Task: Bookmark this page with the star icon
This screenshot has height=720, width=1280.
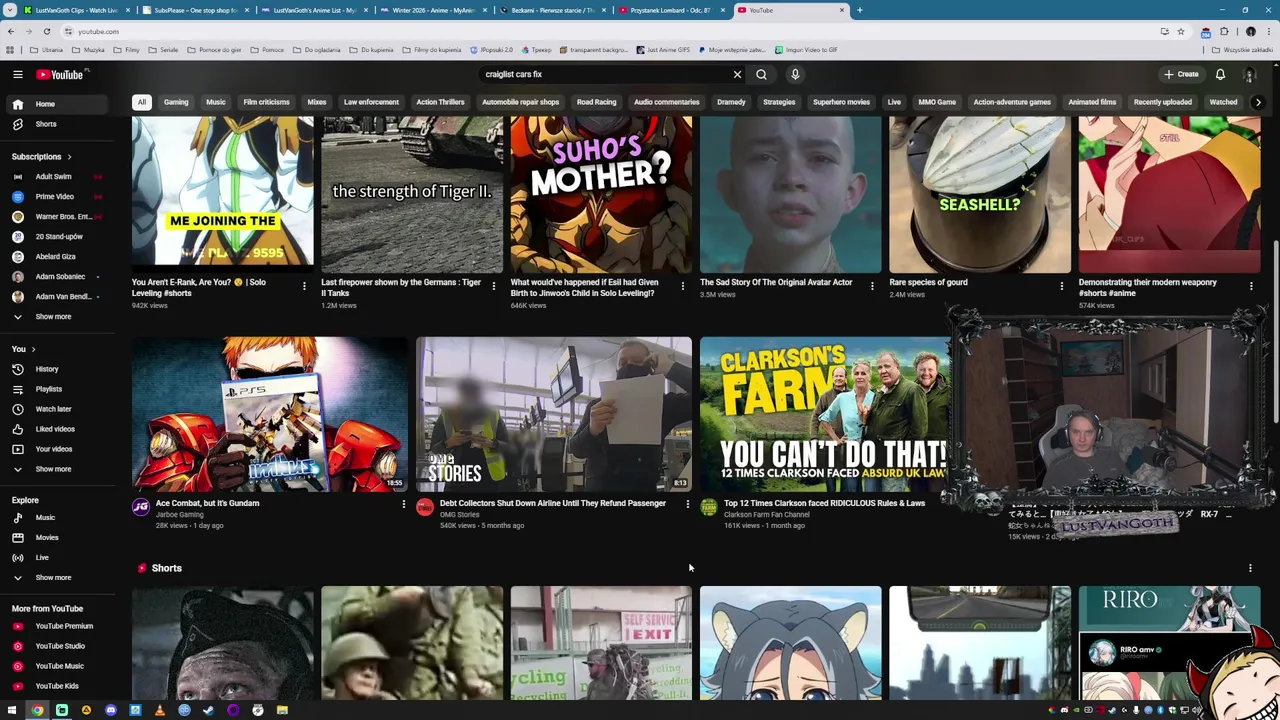Action: click(x=1181, y=31)
